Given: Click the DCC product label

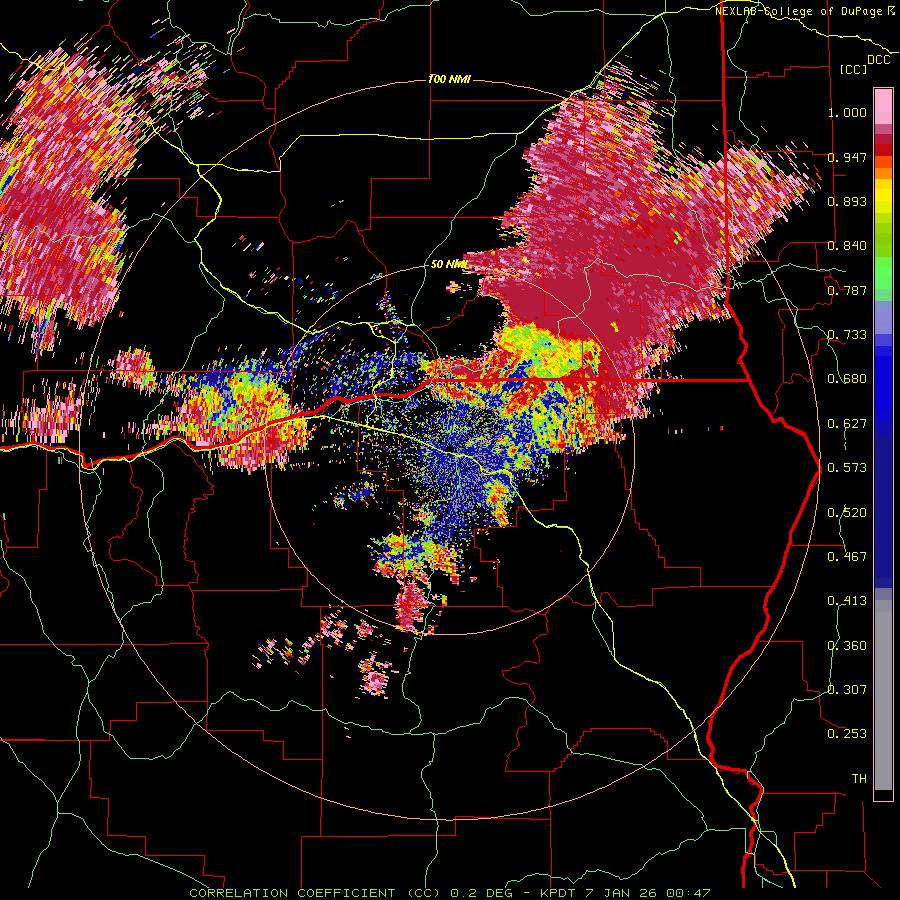Looking at the screenshot, I should [879, 60].
